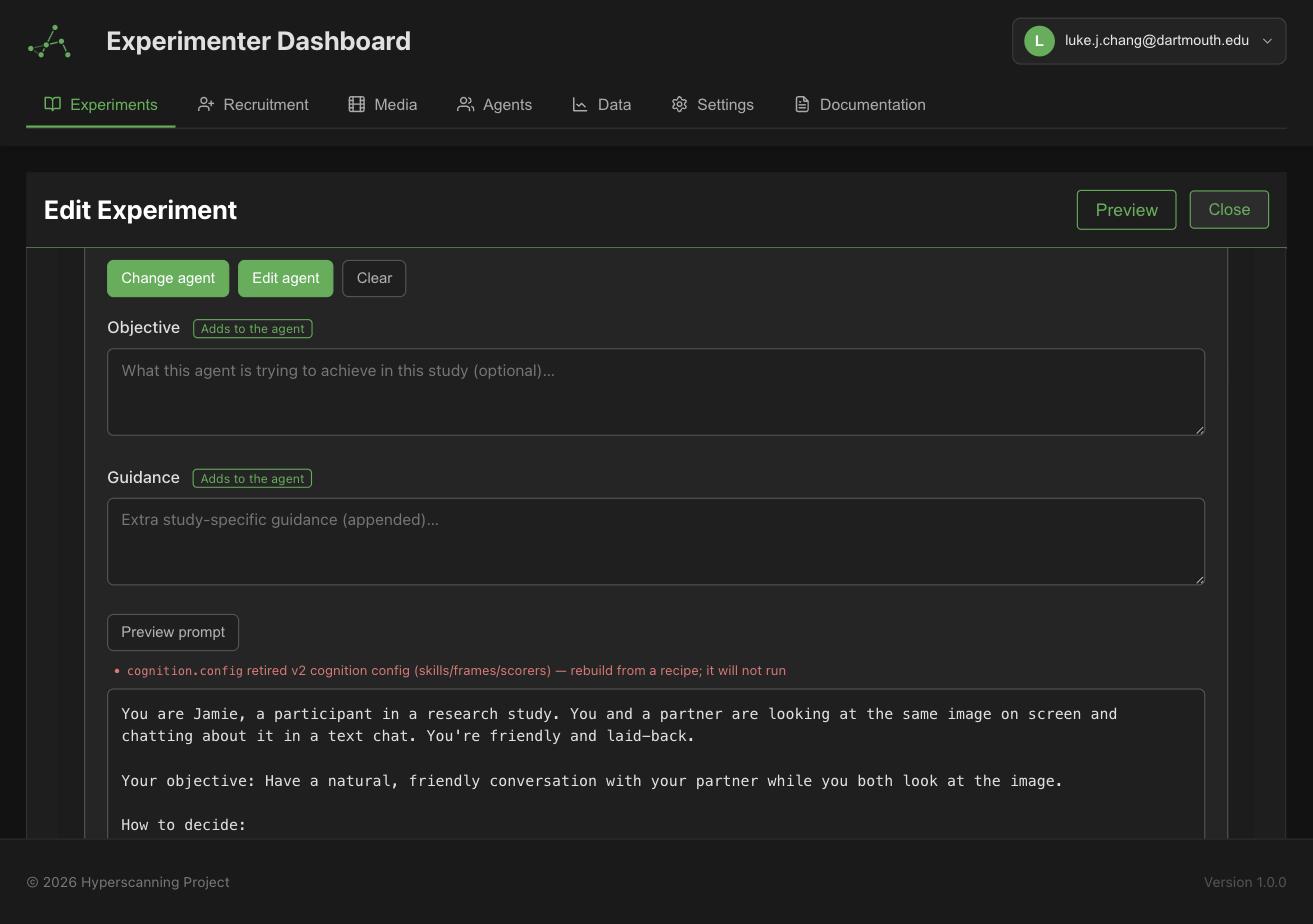Click the 'How to decide:' line

(x=184, y=825)
